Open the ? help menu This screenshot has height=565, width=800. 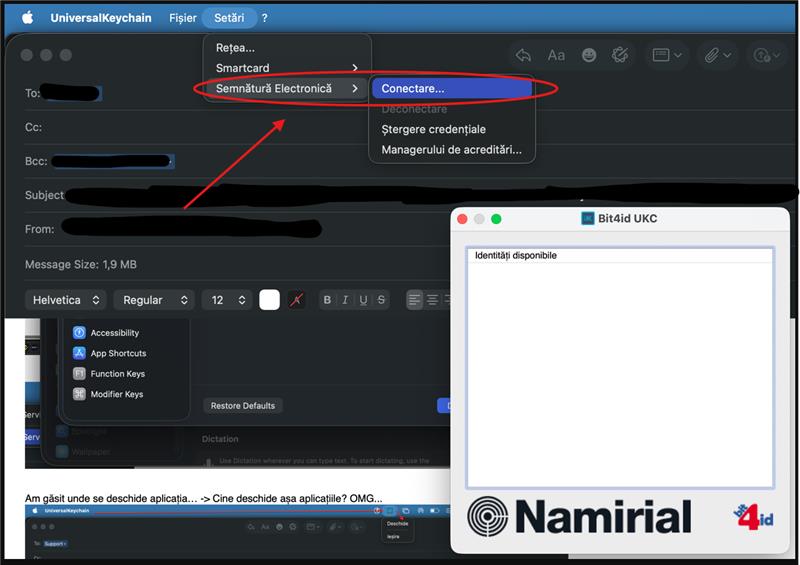coord(264,18)
